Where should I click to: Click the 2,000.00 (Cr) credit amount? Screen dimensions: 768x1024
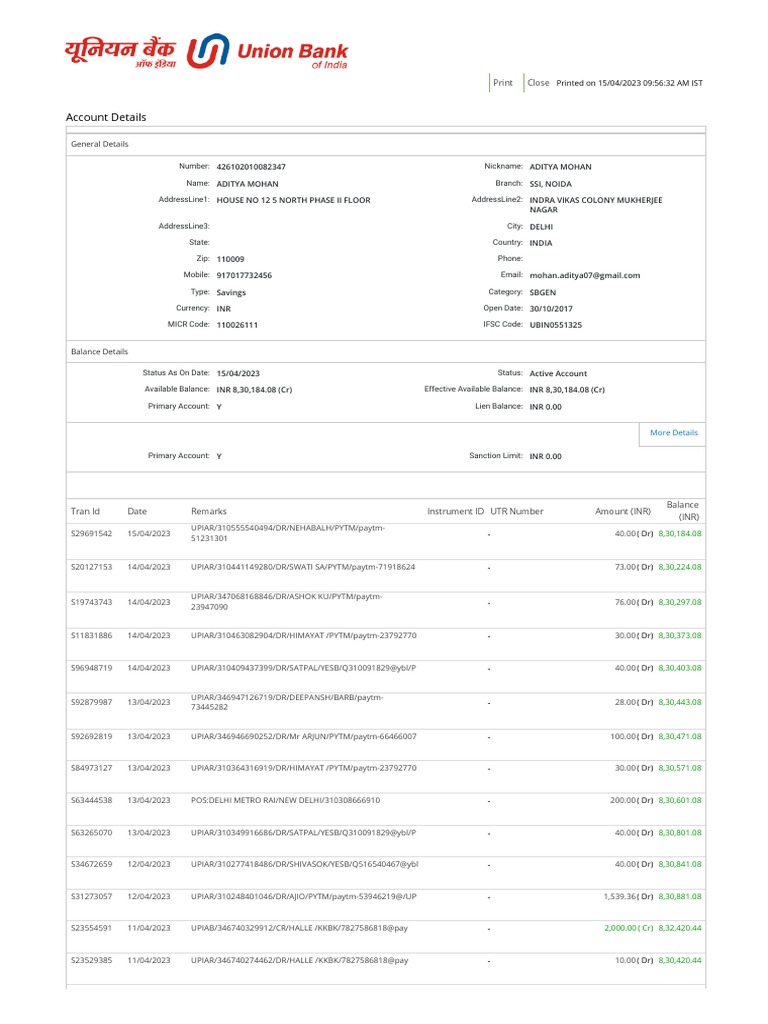(628, 928)
